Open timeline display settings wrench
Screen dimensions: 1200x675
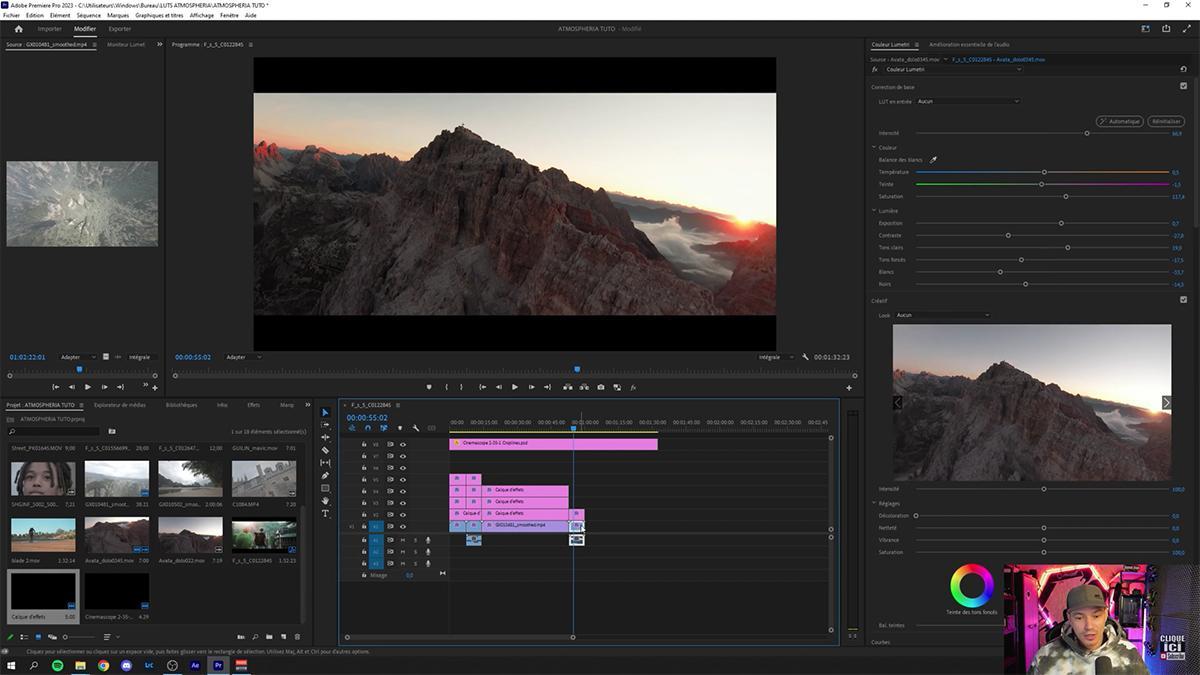(x=416, y=428)
